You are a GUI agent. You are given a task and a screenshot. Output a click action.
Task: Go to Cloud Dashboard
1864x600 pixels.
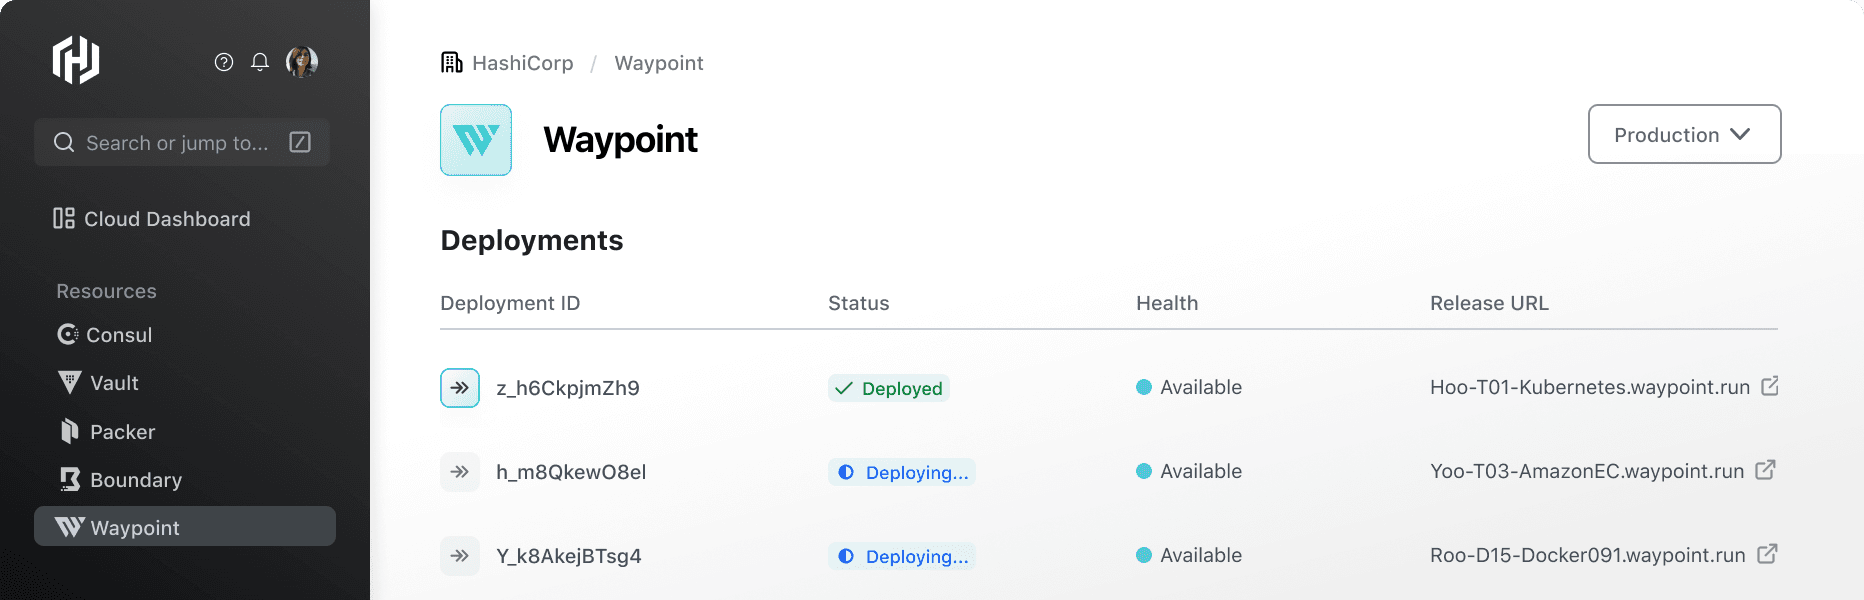click(152, 219)
